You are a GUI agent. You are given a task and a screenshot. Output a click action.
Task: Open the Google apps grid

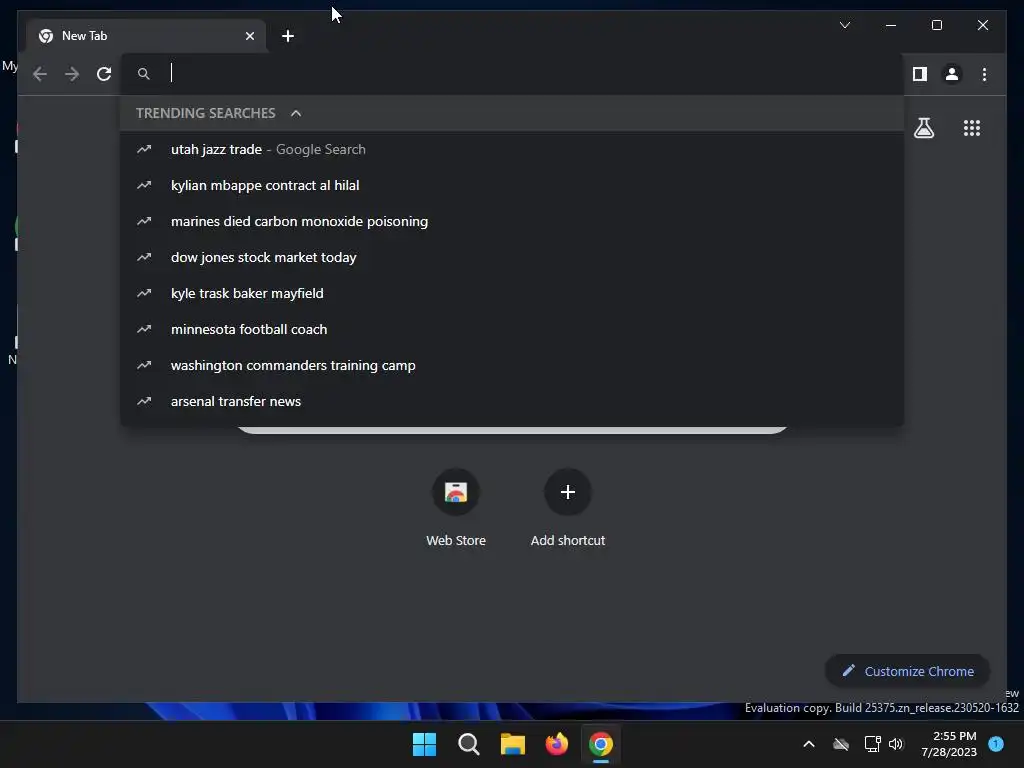tap(972, 128)
